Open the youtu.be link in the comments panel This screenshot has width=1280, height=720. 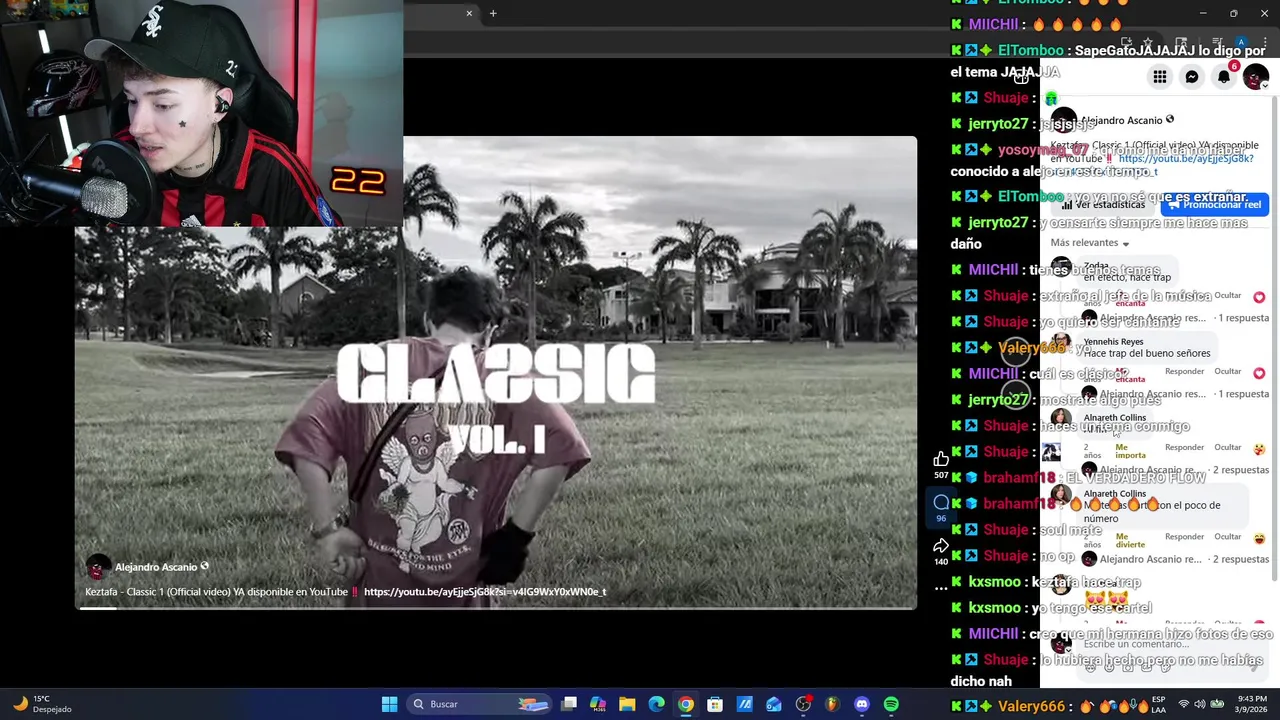click(1186, 158)
